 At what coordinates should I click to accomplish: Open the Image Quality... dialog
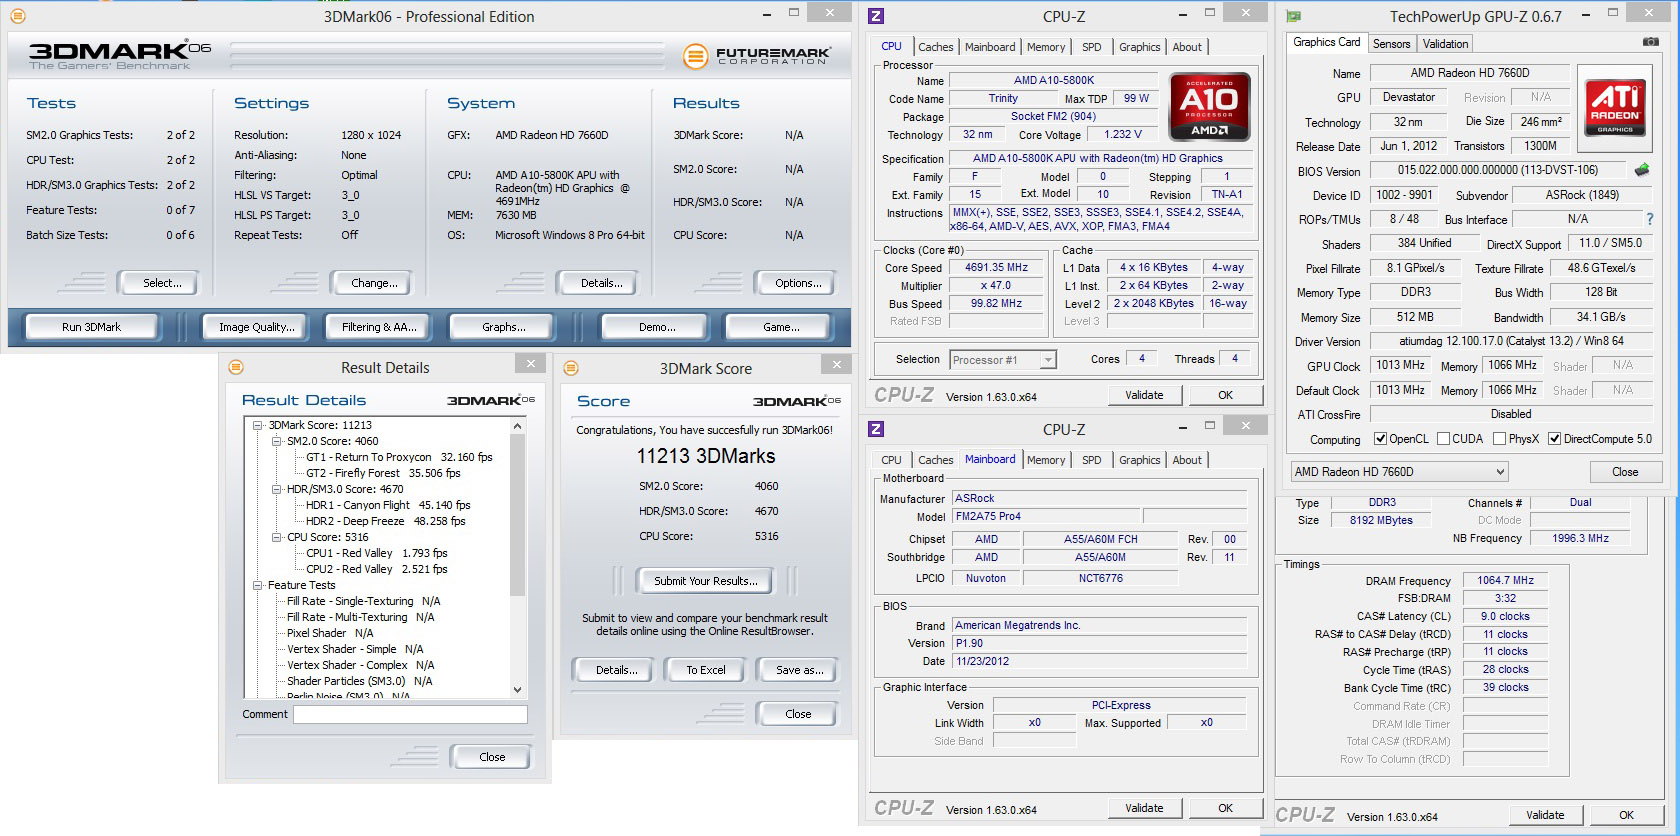(257, 327)
